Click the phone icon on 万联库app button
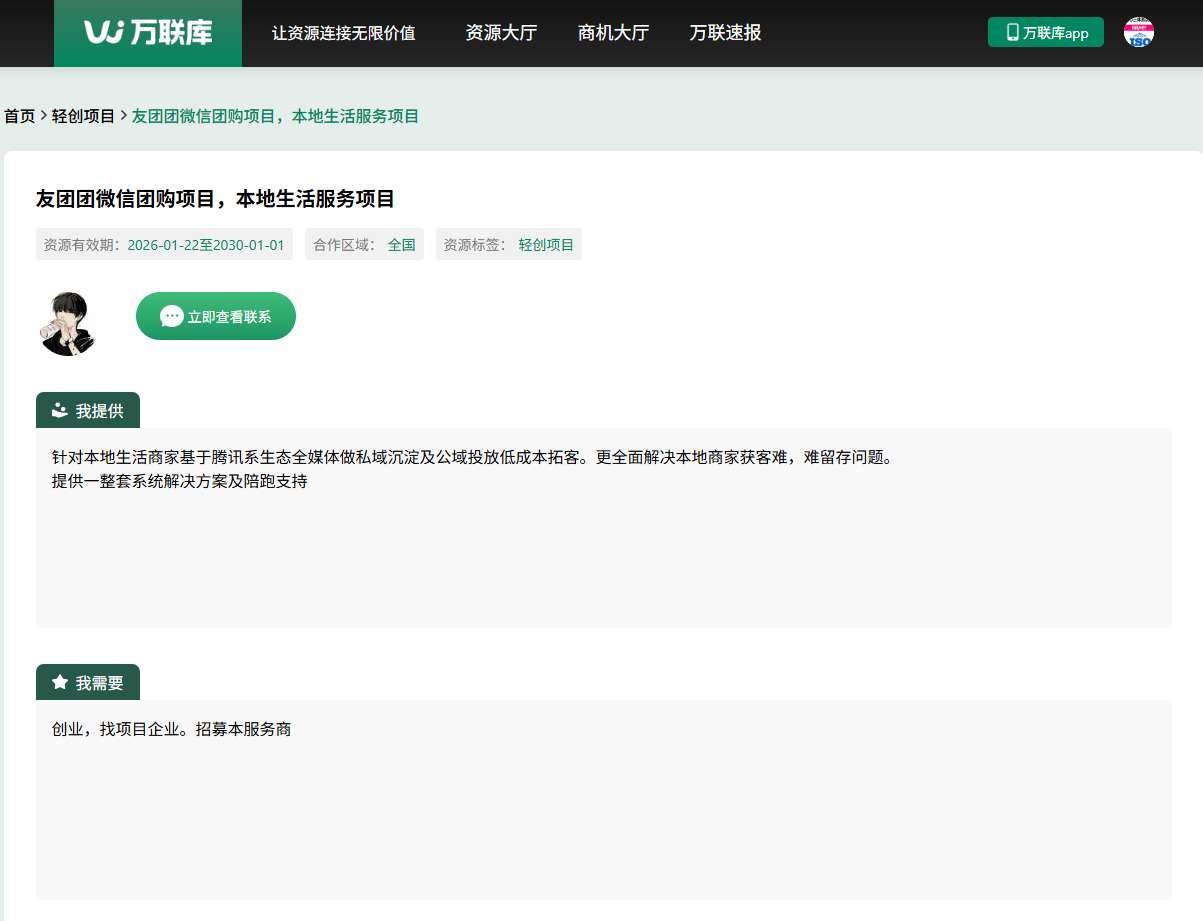 1012,32
